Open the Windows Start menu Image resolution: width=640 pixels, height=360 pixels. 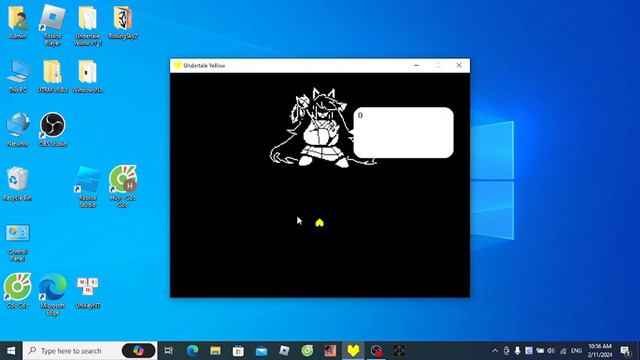click(x=11, y=351)
